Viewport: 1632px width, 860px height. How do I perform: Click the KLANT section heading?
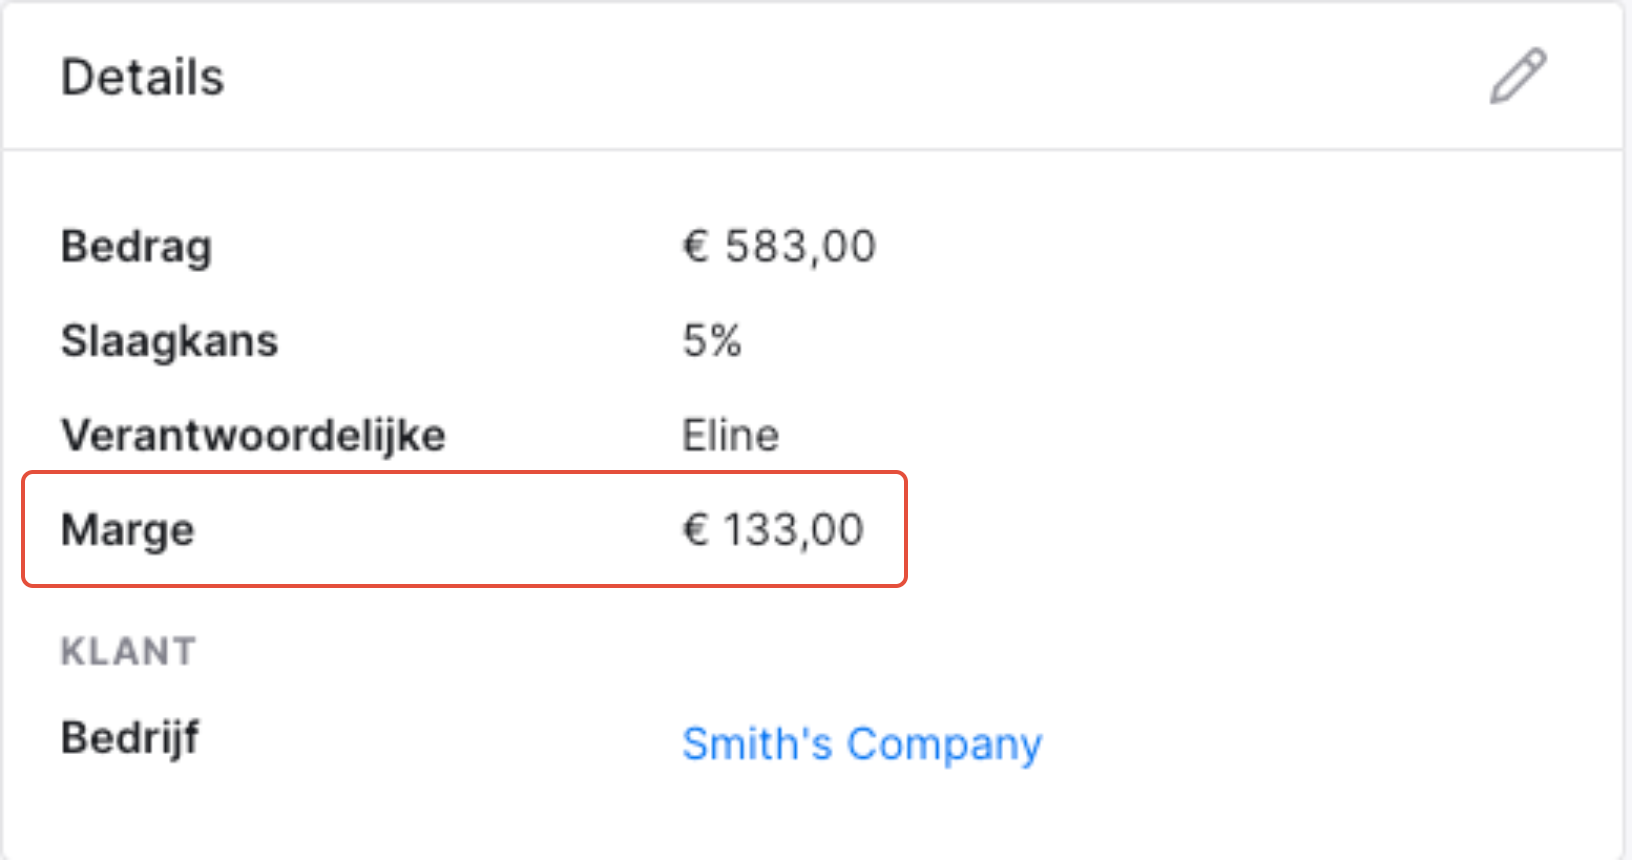tap(129, 652)
